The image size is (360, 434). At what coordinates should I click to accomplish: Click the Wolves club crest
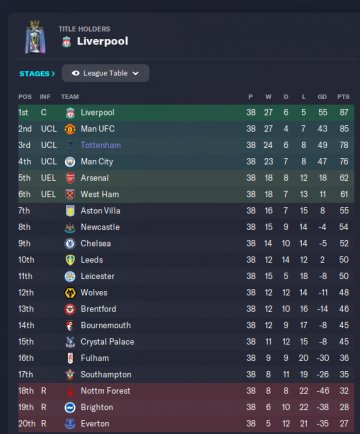pyautogui.click(x=70, y=293)
